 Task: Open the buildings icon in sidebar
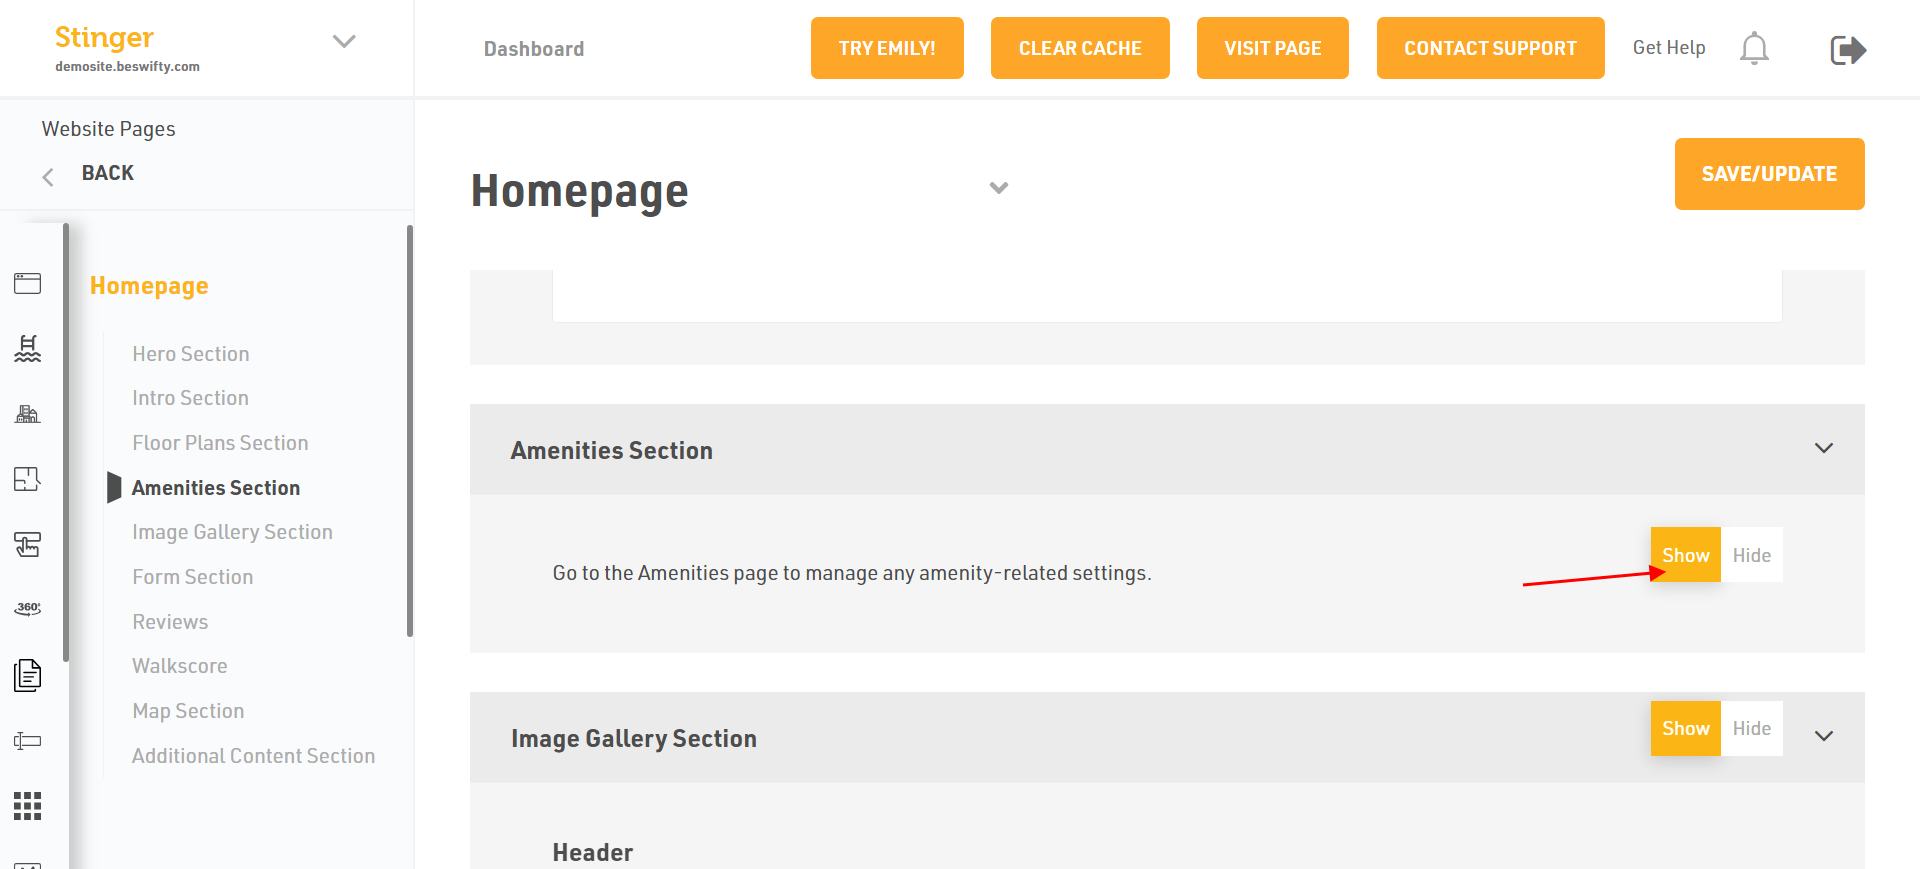point(28,414)
